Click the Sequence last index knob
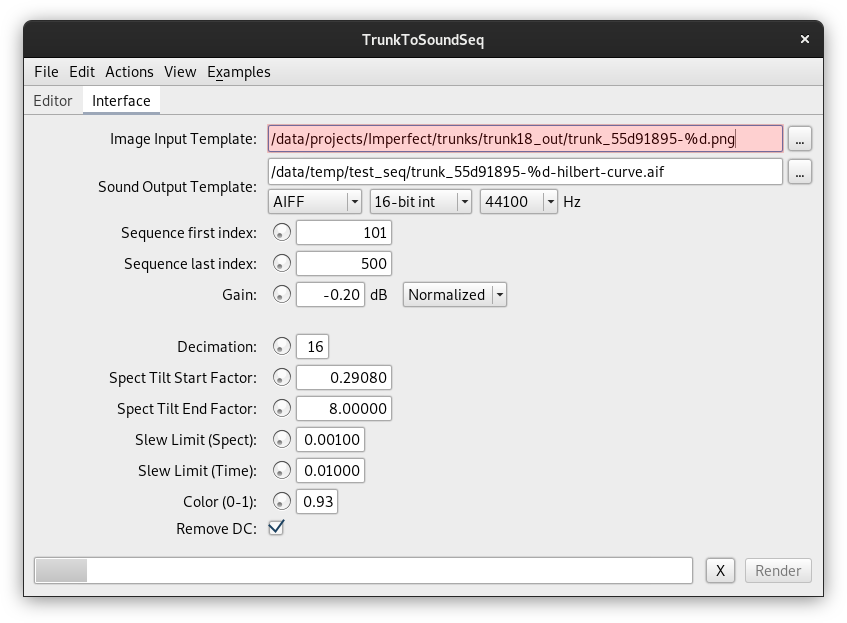Screen dimensions: 847x623 coord(282,264)
